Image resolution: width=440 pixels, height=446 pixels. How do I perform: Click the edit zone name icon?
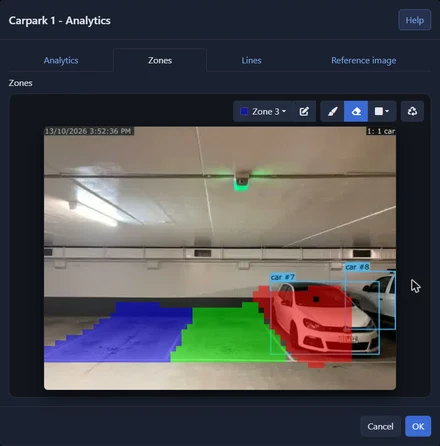click(x=304, y=111)
